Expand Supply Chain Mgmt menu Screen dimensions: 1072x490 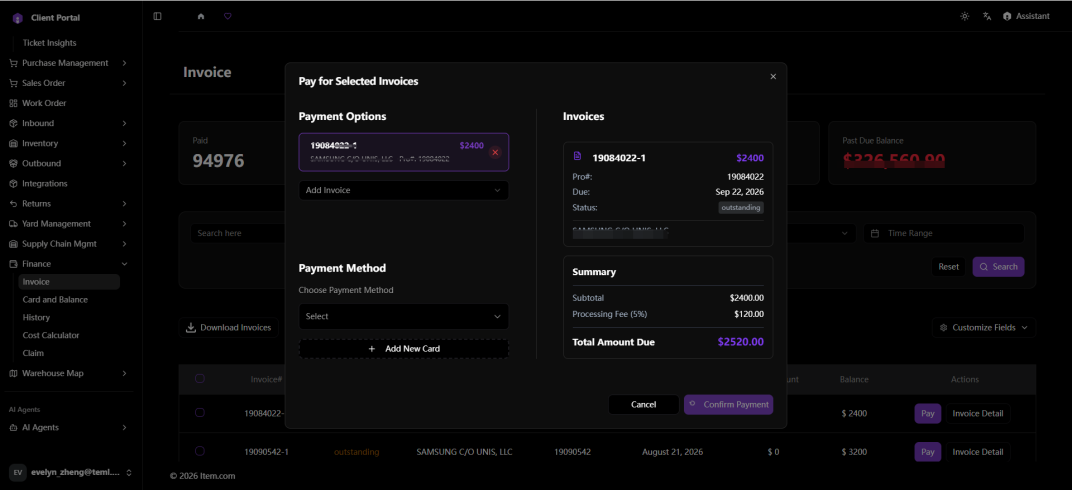click(68, 244)
